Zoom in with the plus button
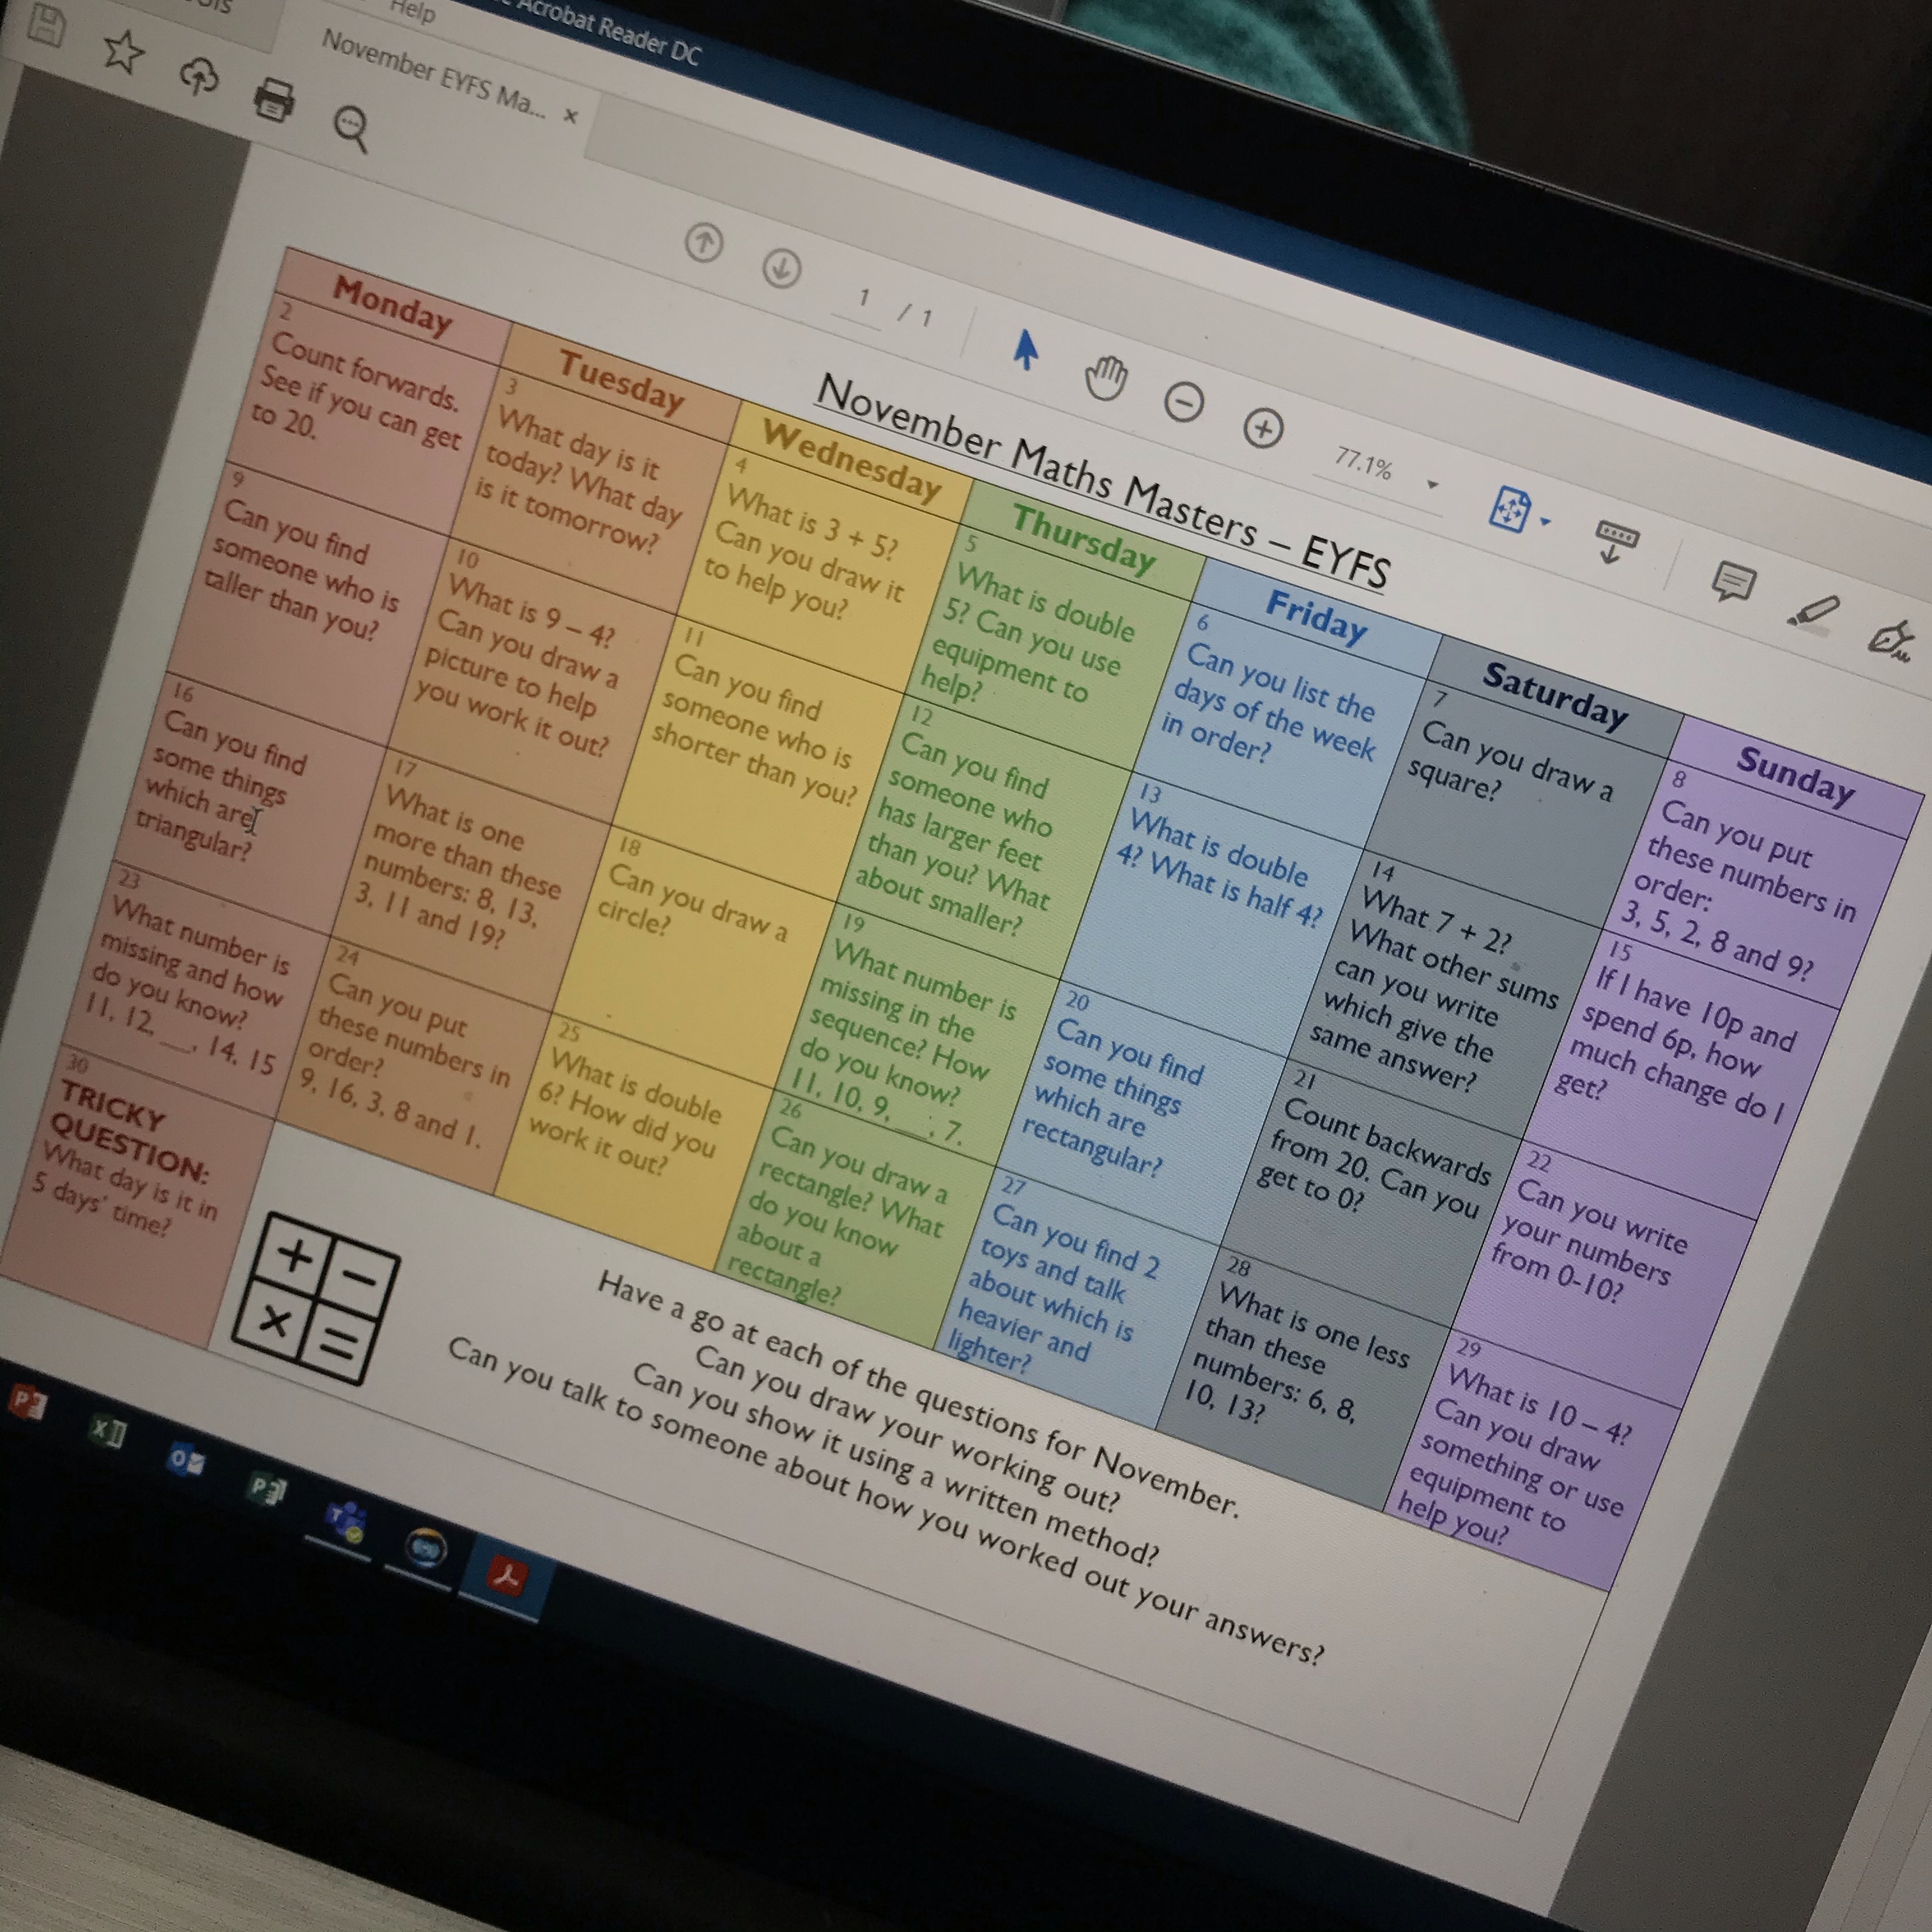Viewport: 1932px width, 1932px height. point(1263,429)
